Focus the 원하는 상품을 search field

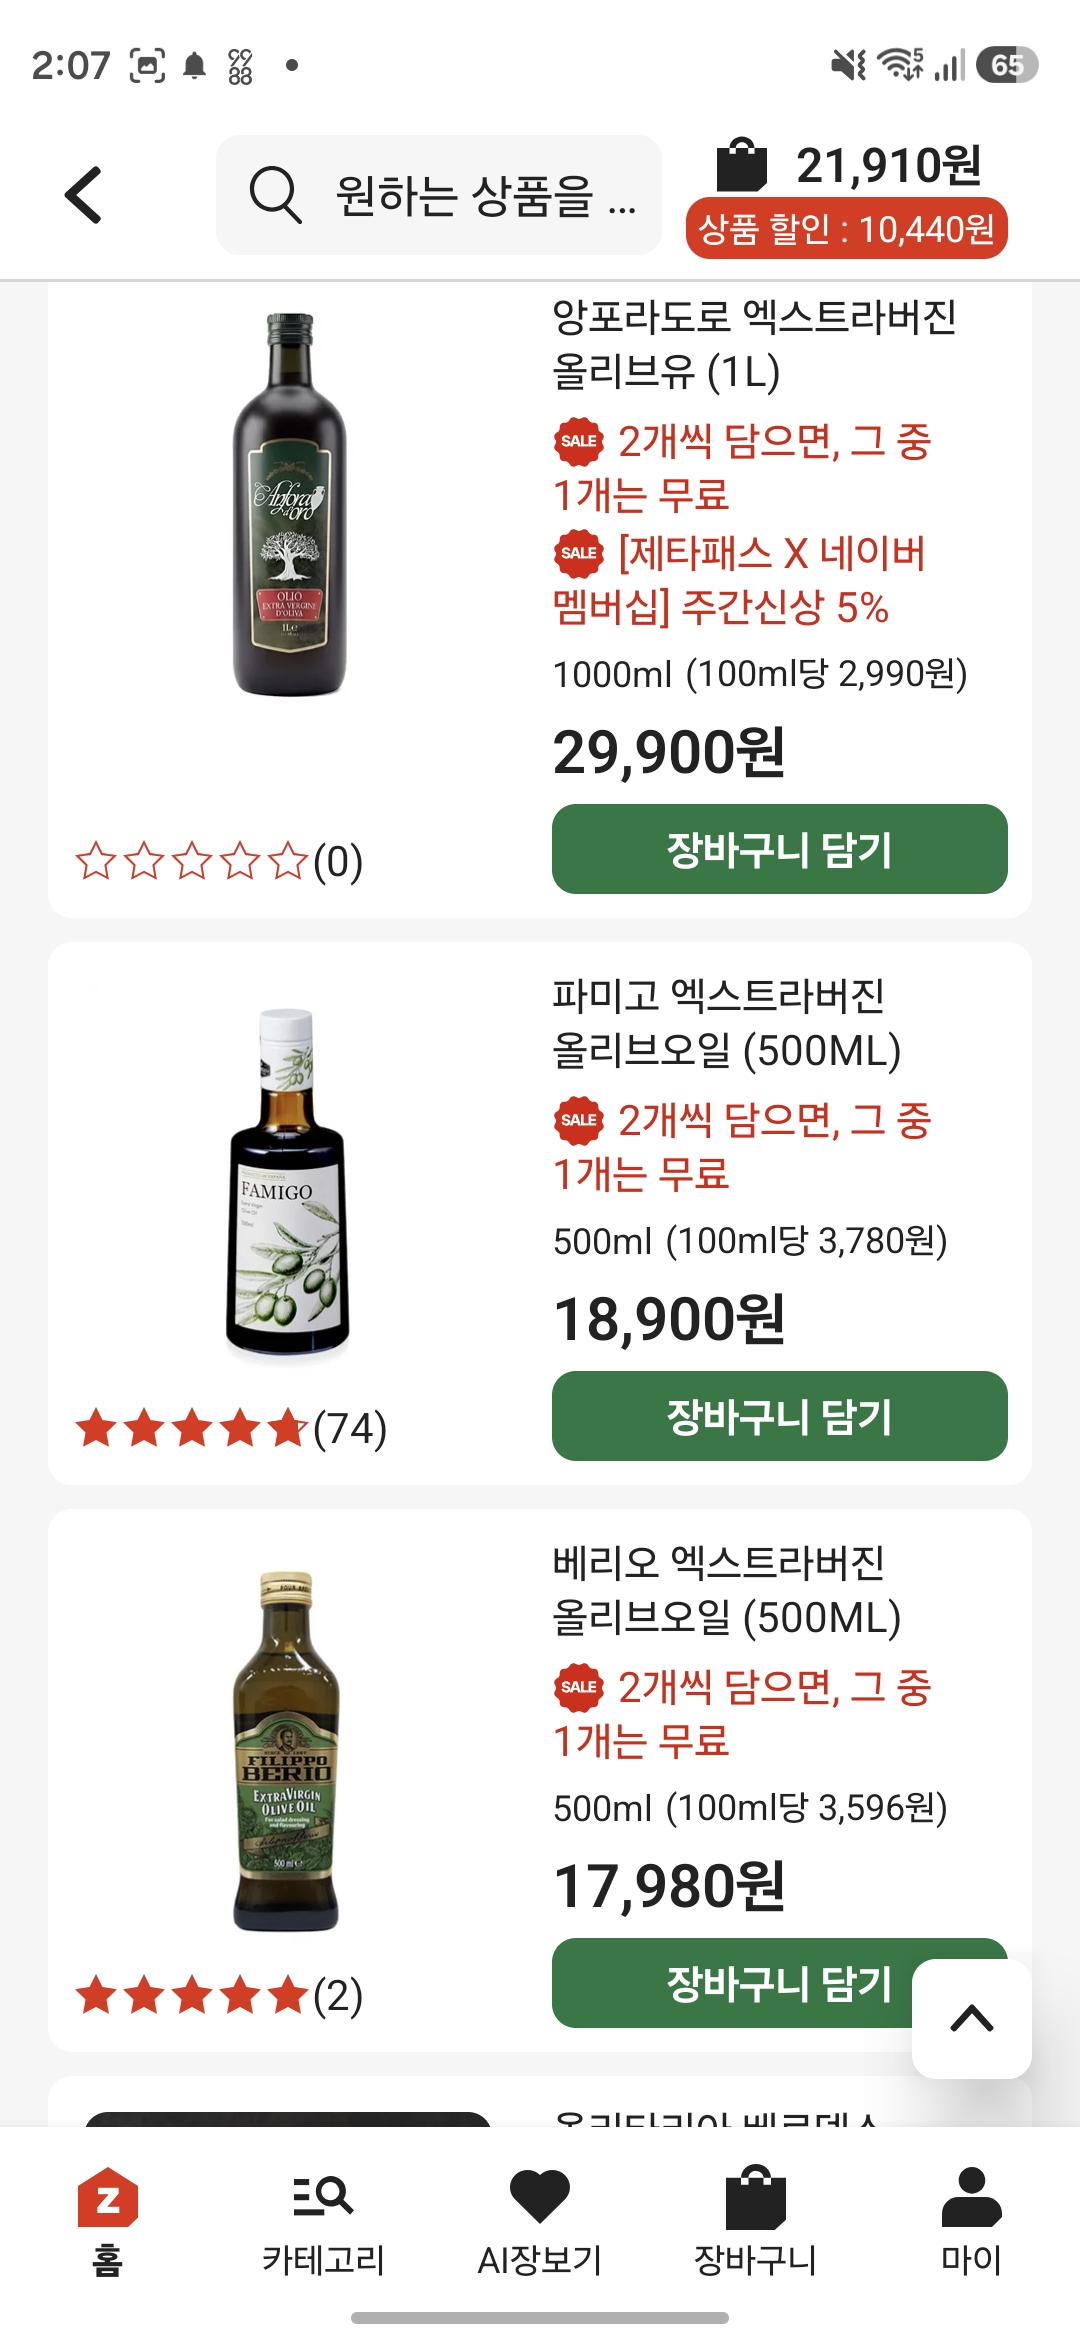(439, 195)
